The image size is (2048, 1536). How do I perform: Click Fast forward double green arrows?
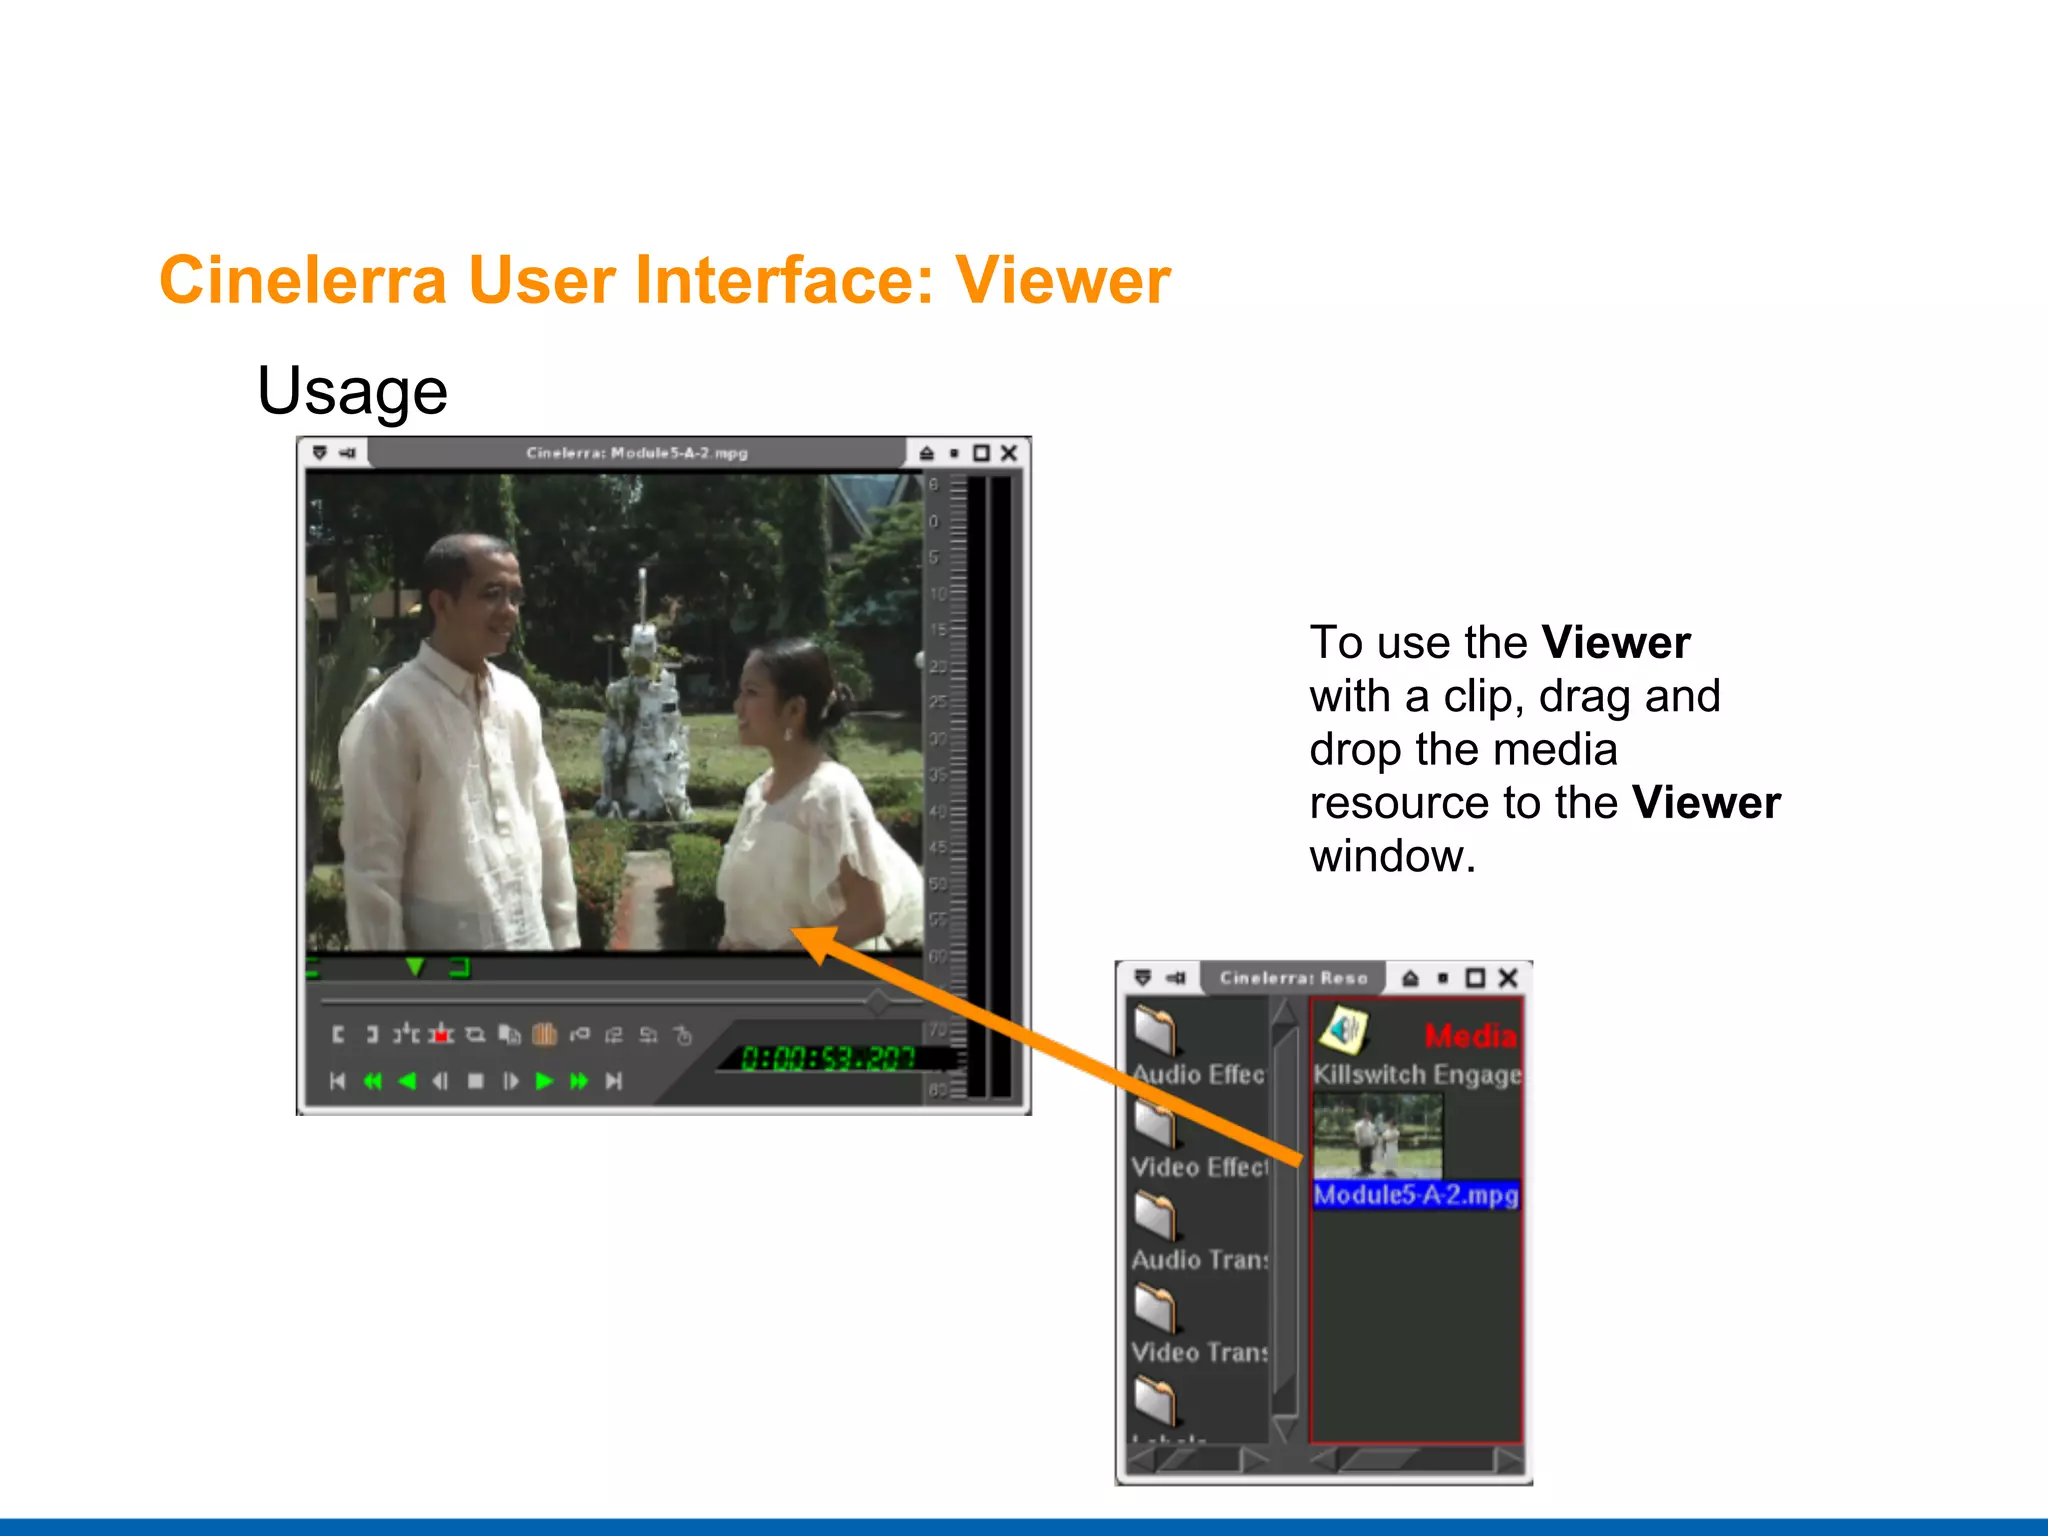pos(579,1081)
